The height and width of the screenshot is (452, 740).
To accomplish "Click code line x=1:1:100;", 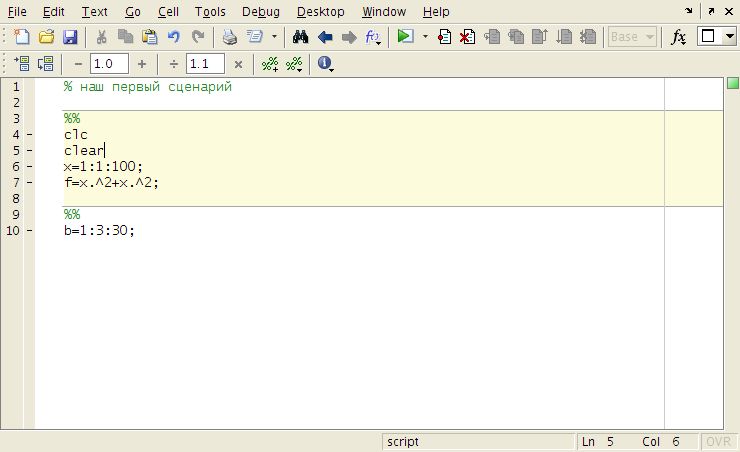I will 103,167.
